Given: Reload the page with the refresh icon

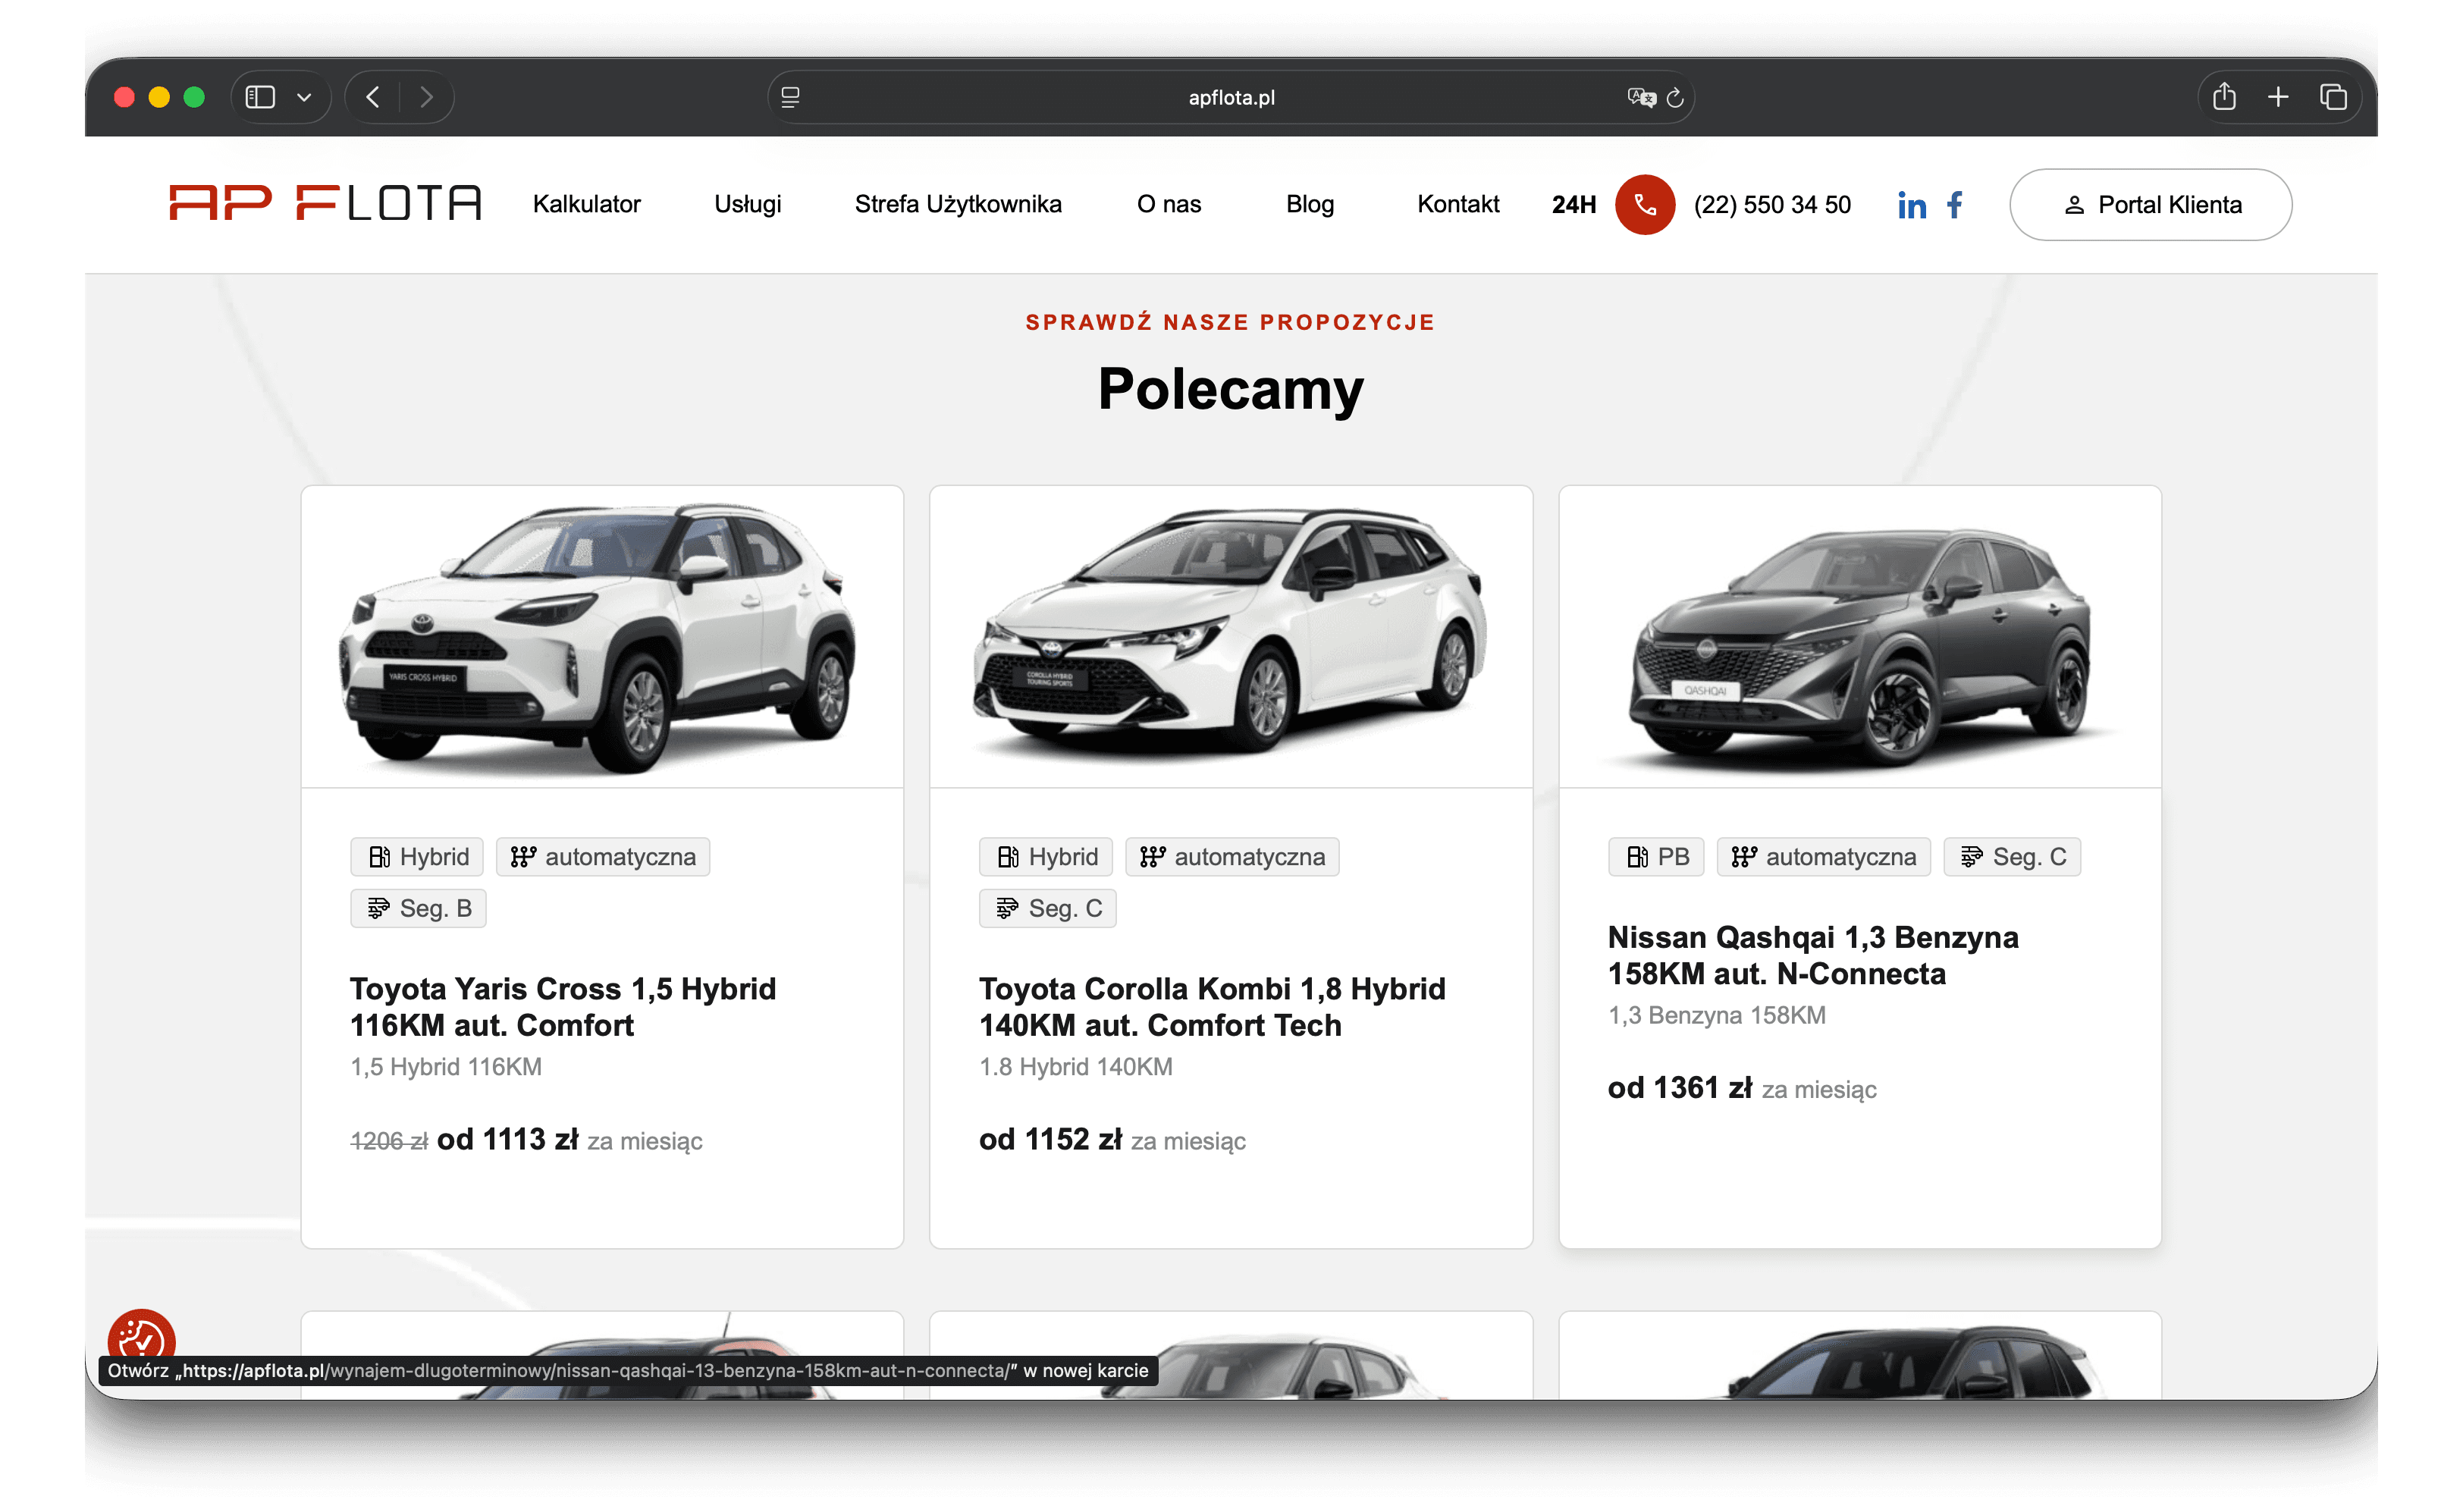Looking at the screenshot, I should tap(1675, 98).
